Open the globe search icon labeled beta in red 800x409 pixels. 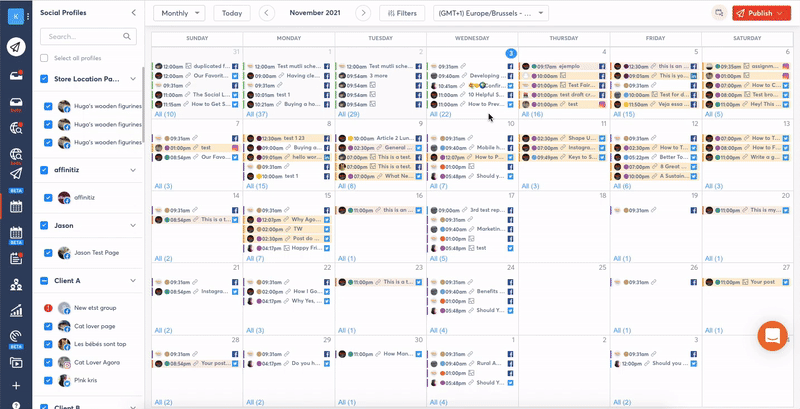(16, 155)
